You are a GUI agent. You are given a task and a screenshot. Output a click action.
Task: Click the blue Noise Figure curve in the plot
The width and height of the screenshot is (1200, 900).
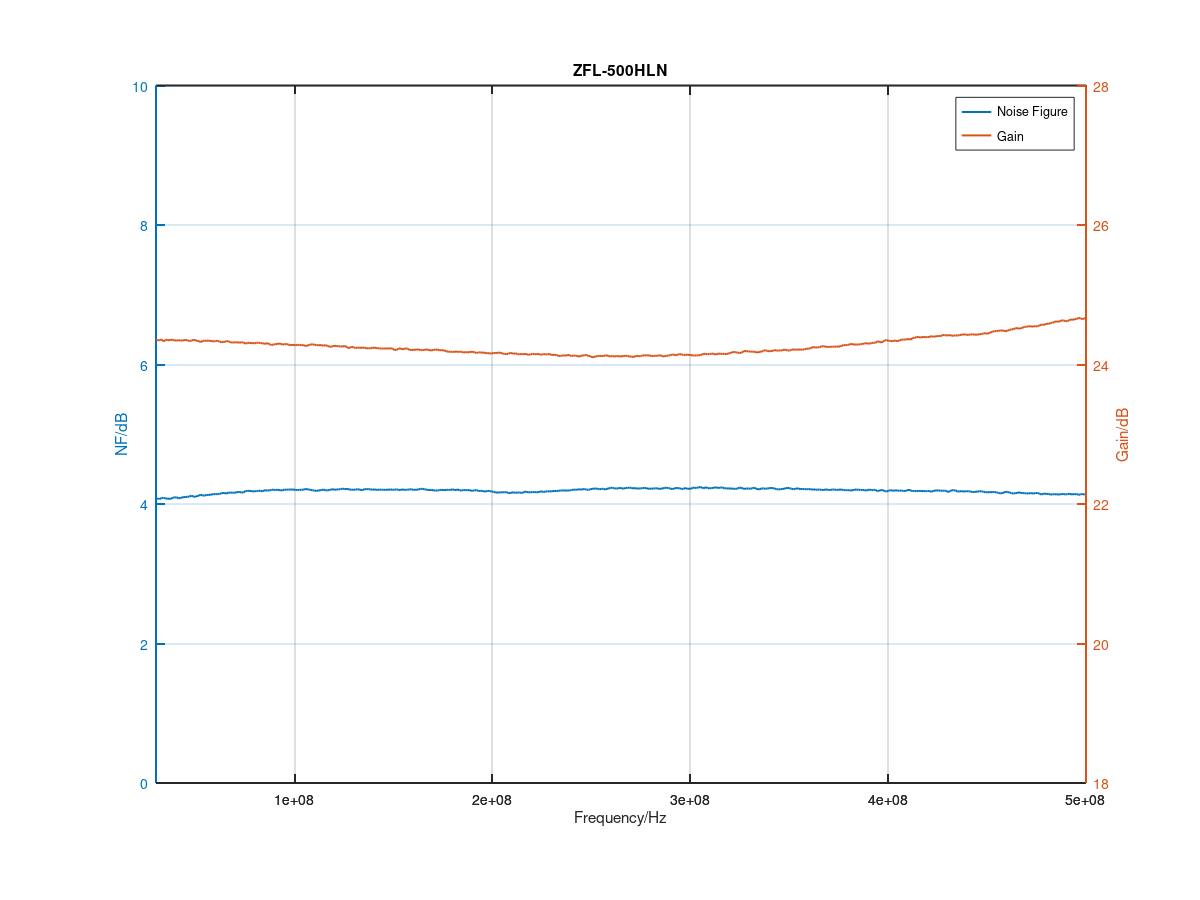coord(620,488)
